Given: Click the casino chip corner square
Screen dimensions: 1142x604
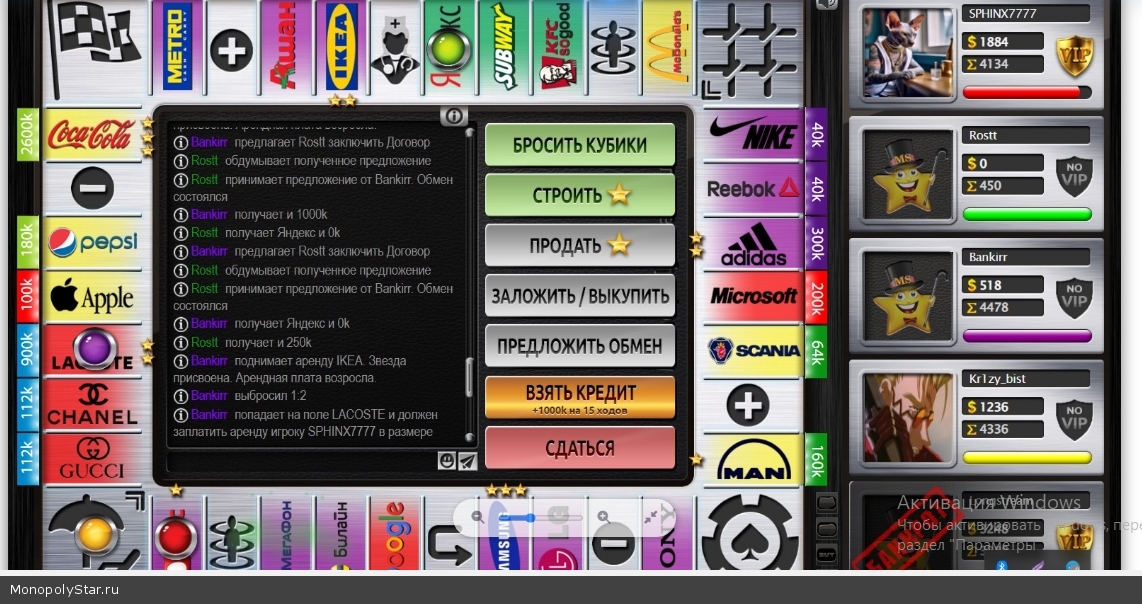Looking at the screenshot, I should tap(749, 532).
